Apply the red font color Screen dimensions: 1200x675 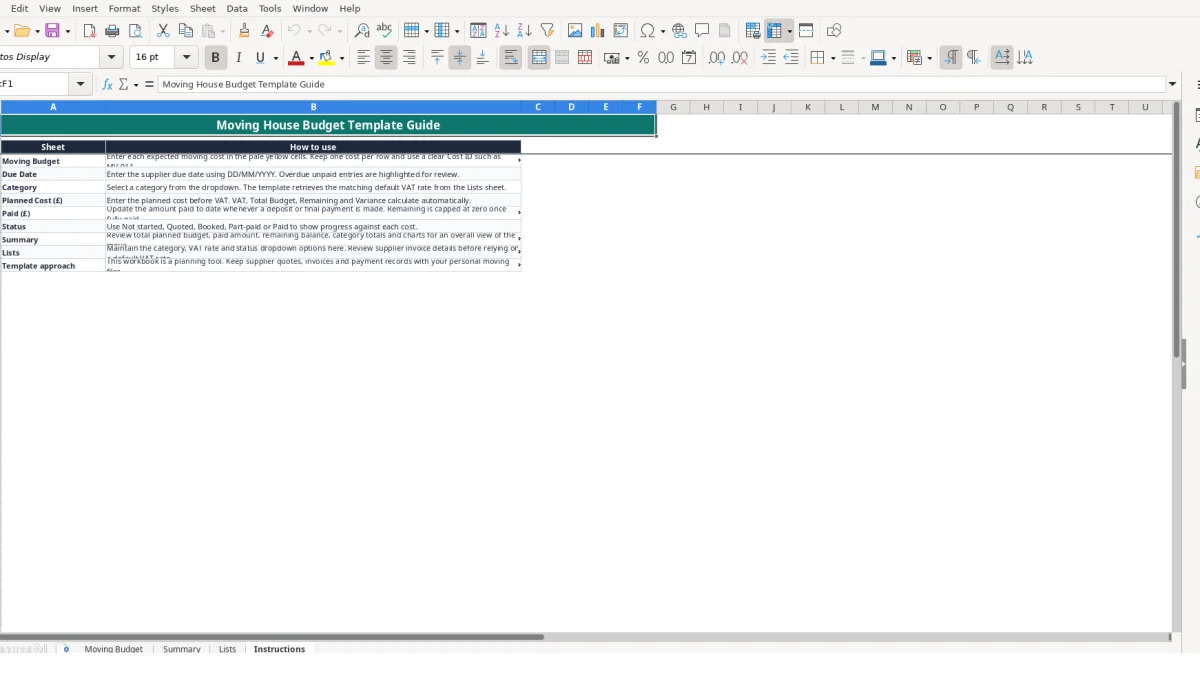295,58
